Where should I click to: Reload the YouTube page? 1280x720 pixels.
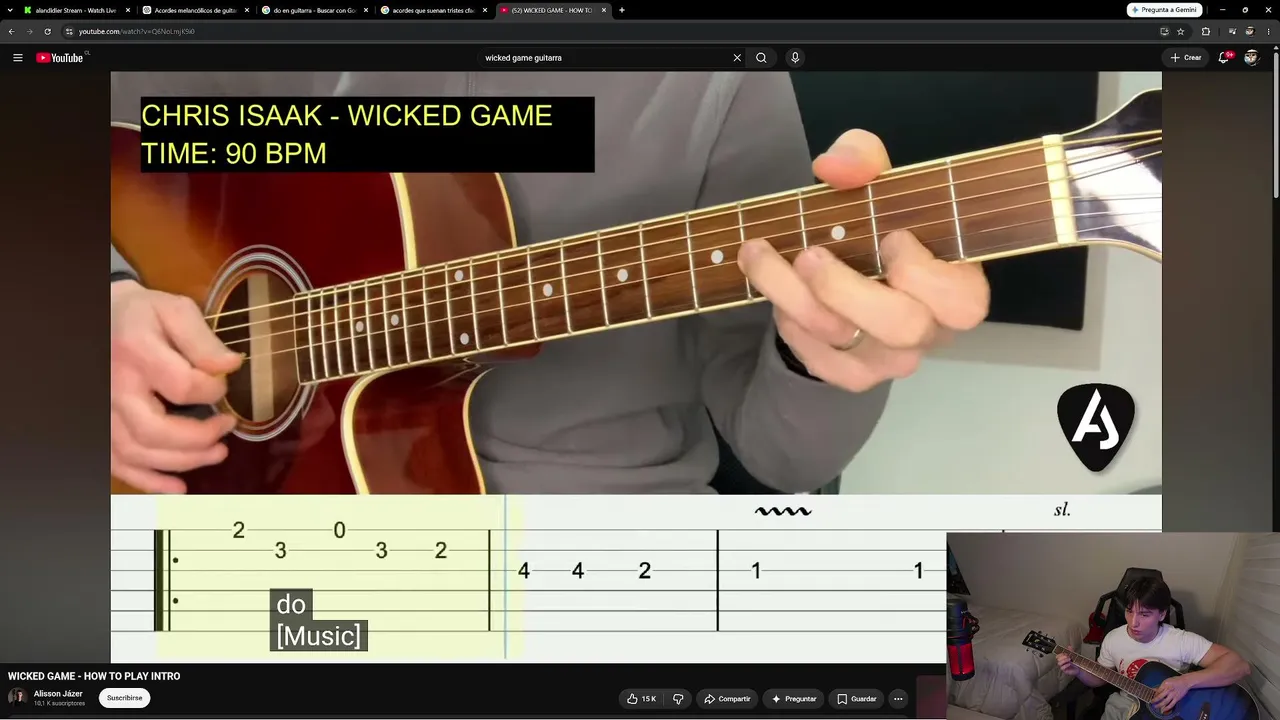tap(47, 31)
